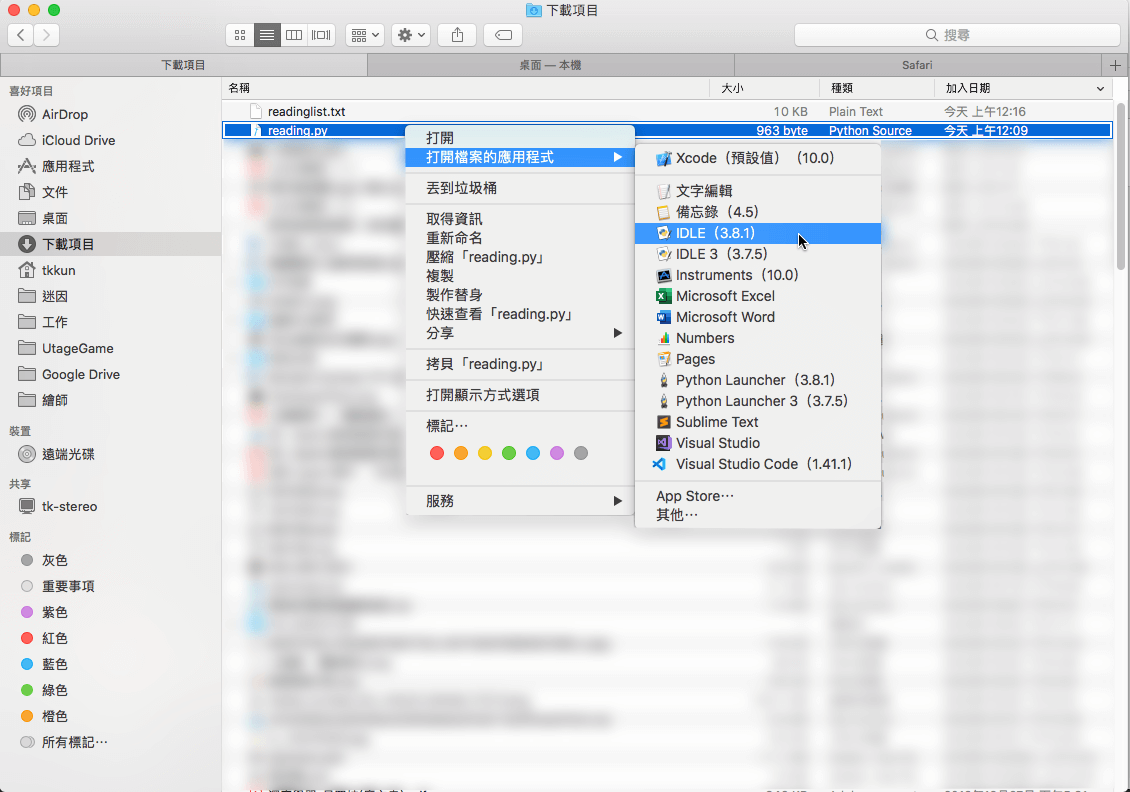Image resolution: width=1130 pixels, height=792 pixels.
Task: Choose 打開顯示方式選項 in context menu
Action: [520, 395]
